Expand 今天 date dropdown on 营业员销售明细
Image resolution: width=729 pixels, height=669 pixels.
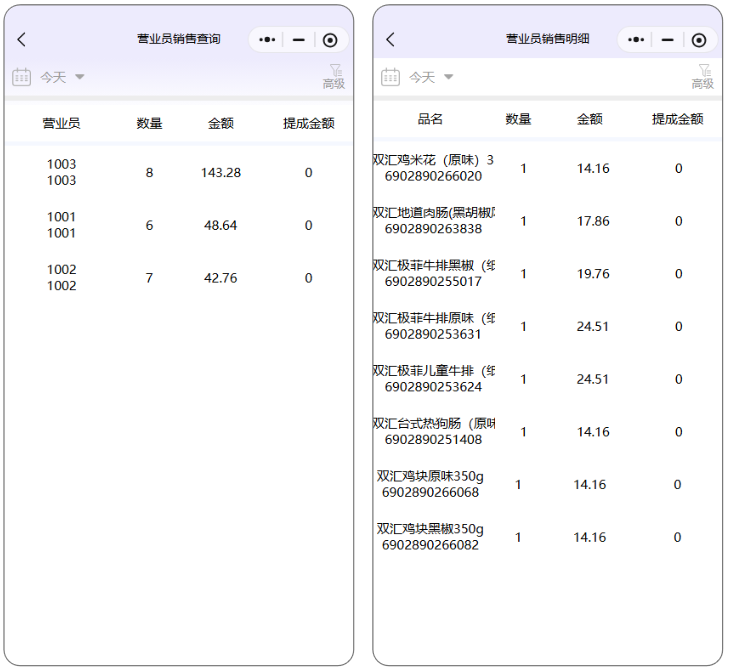point(431,77)
